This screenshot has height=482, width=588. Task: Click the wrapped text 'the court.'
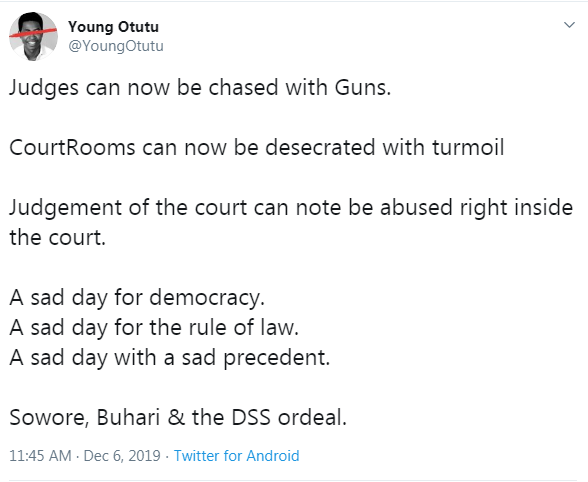point(57,238)
